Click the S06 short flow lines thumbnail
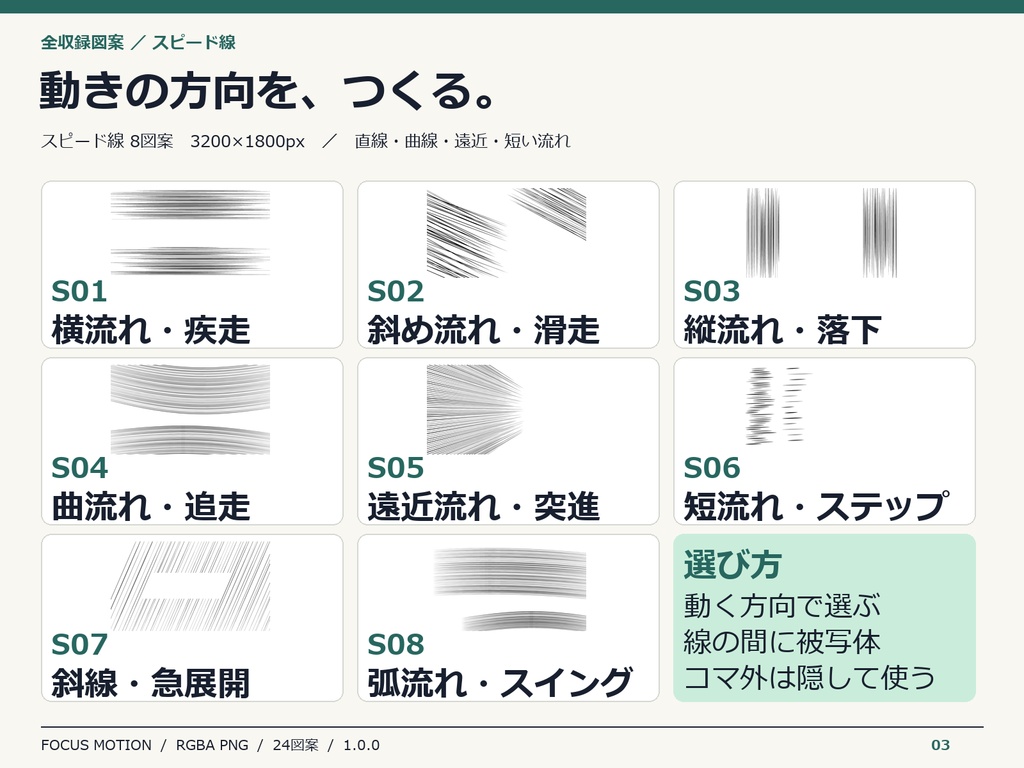This screenshot has width=1024, height=768. [777, 406]
